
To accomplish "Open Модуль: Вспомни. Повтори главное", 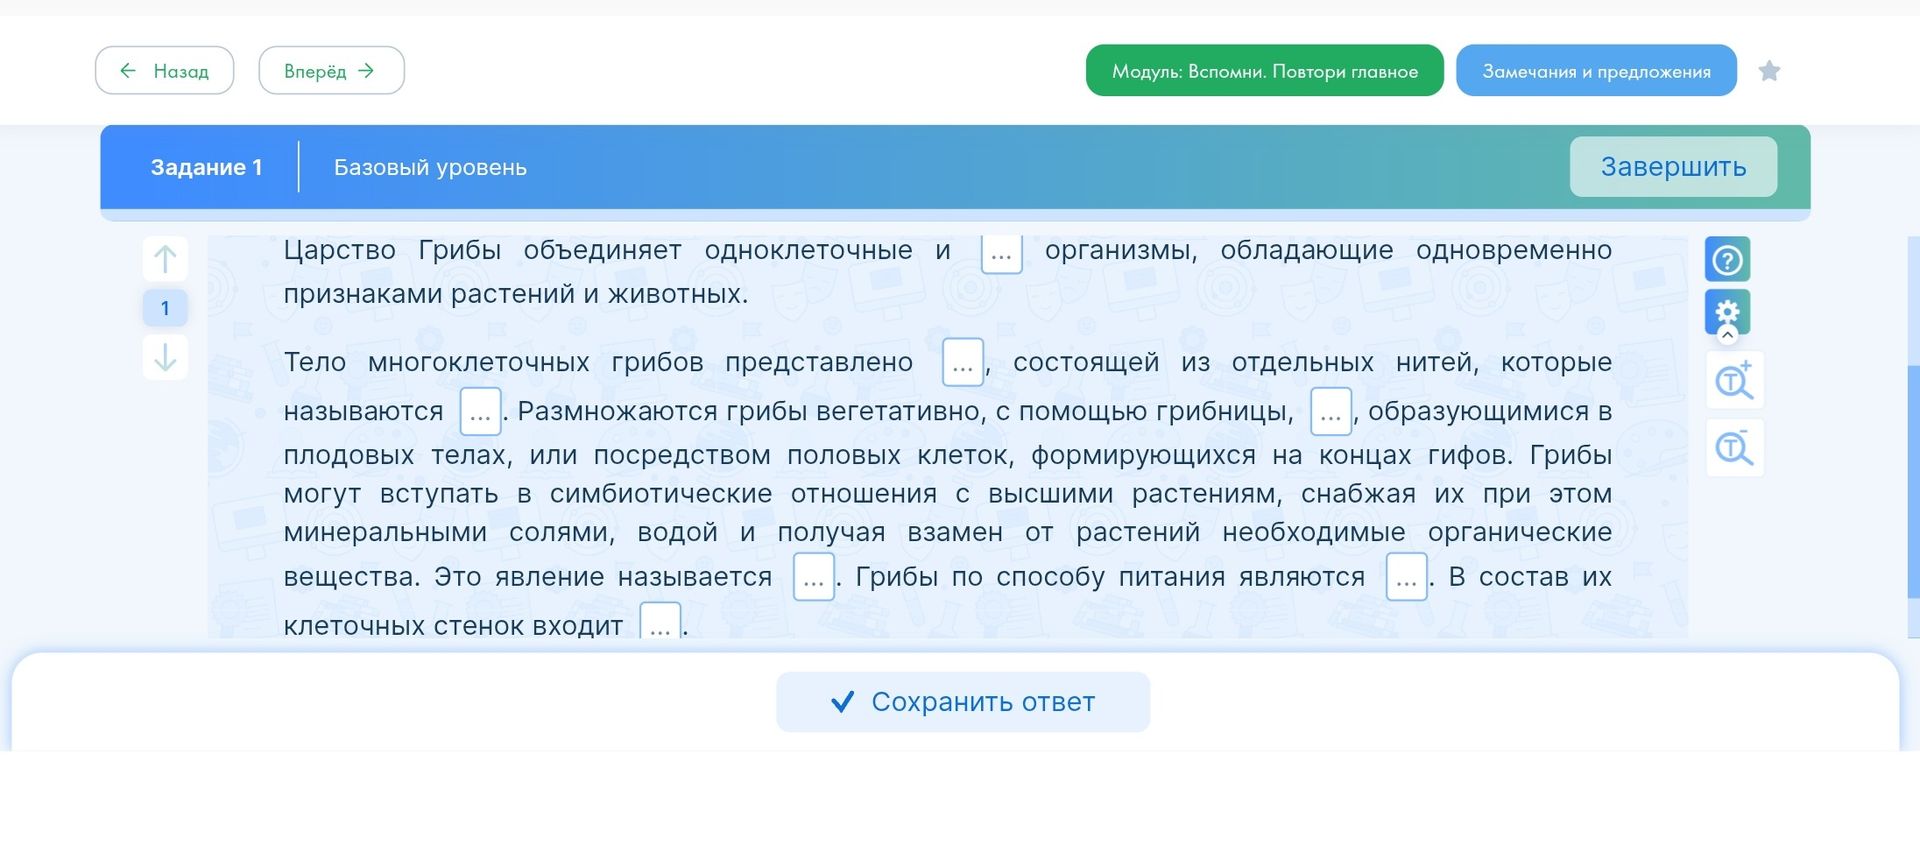I will [x=1264, y=71].
